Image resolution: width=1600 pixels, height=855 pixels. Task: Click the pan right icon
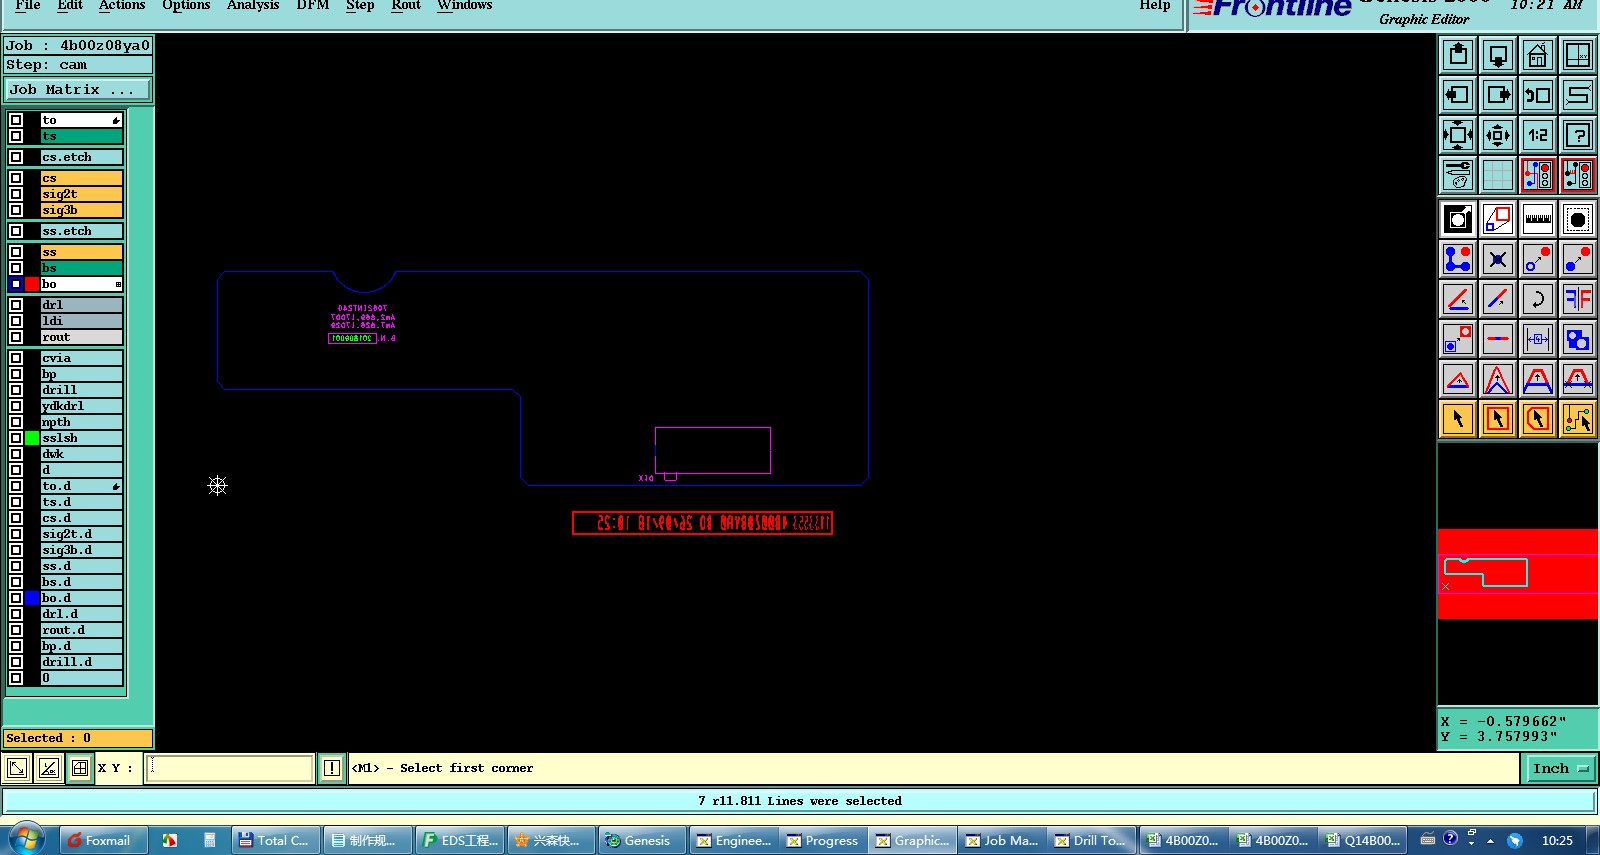tap(1498, 95)
